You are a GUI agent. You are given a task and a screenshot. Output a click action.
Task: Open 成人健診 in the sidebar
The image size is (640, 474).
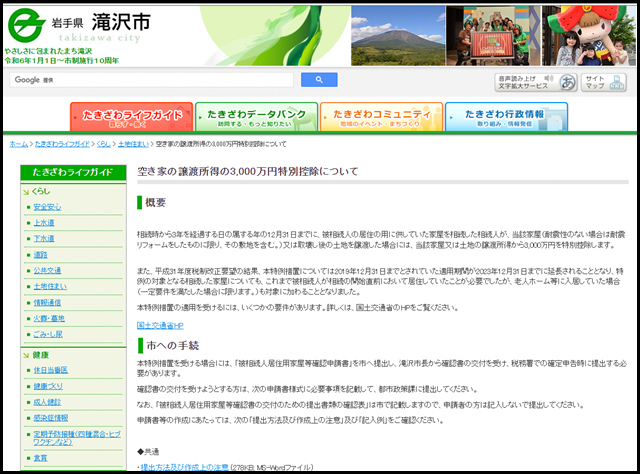click(x=47, y=402)
